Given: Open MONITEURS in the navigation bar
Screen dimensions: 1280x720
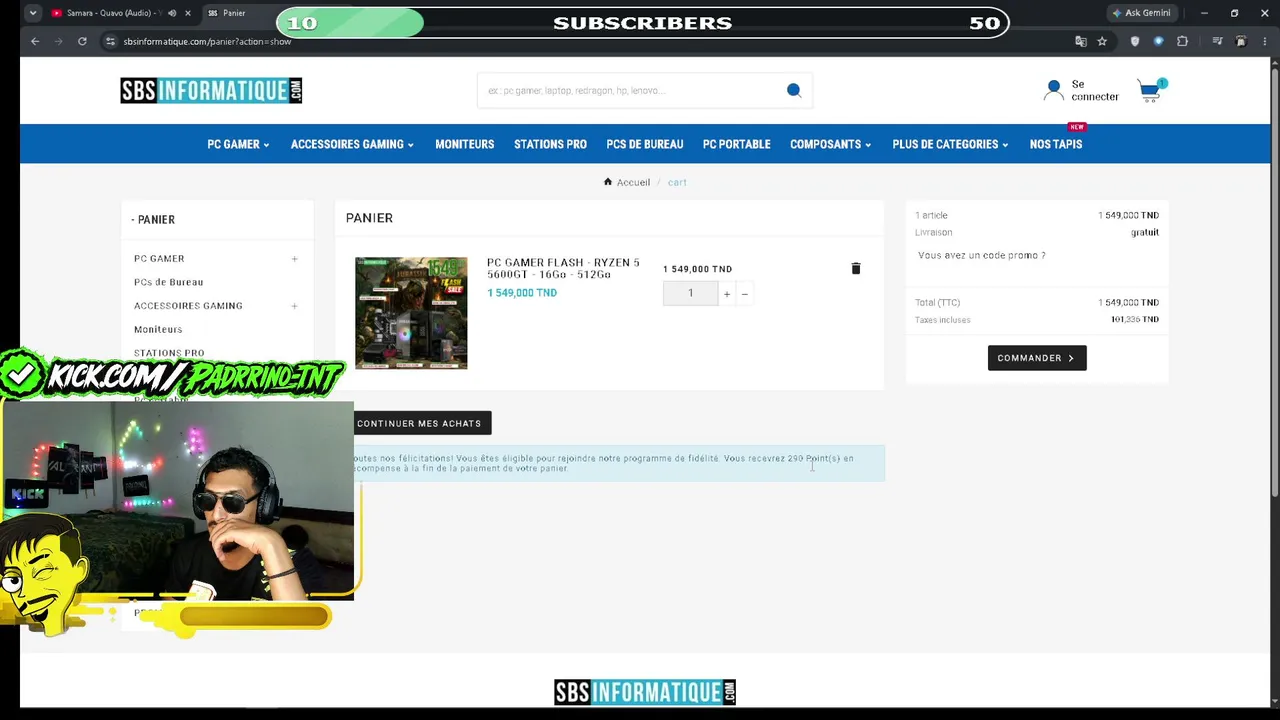Looking at the screenshot, I should pyautogui.click(x=465, y=144).
